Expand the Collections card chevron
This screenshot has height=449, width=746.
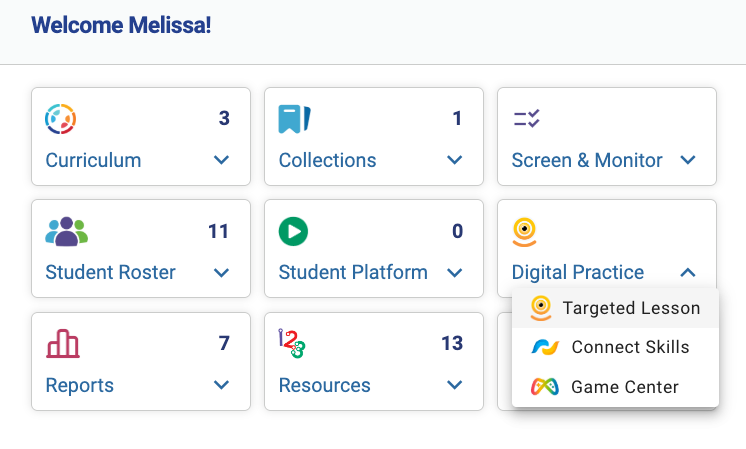454,160
